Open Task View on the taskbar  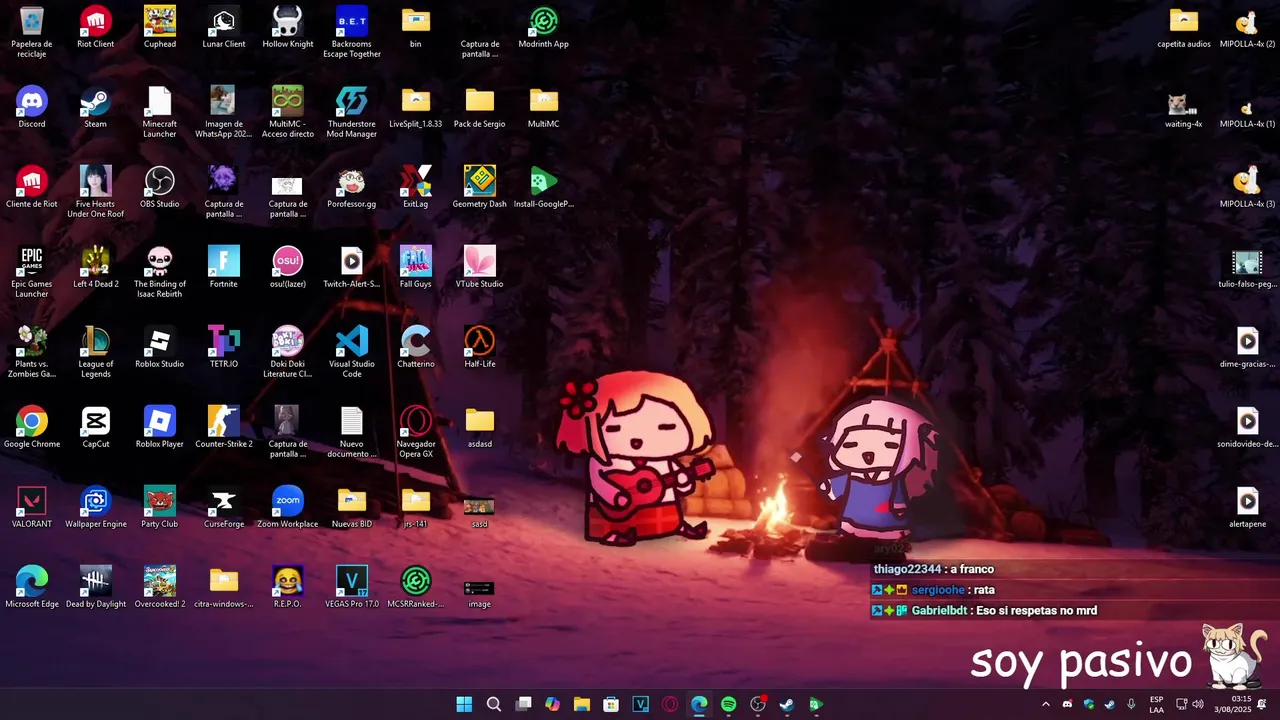pyautogui.click(x=523, y=704)
